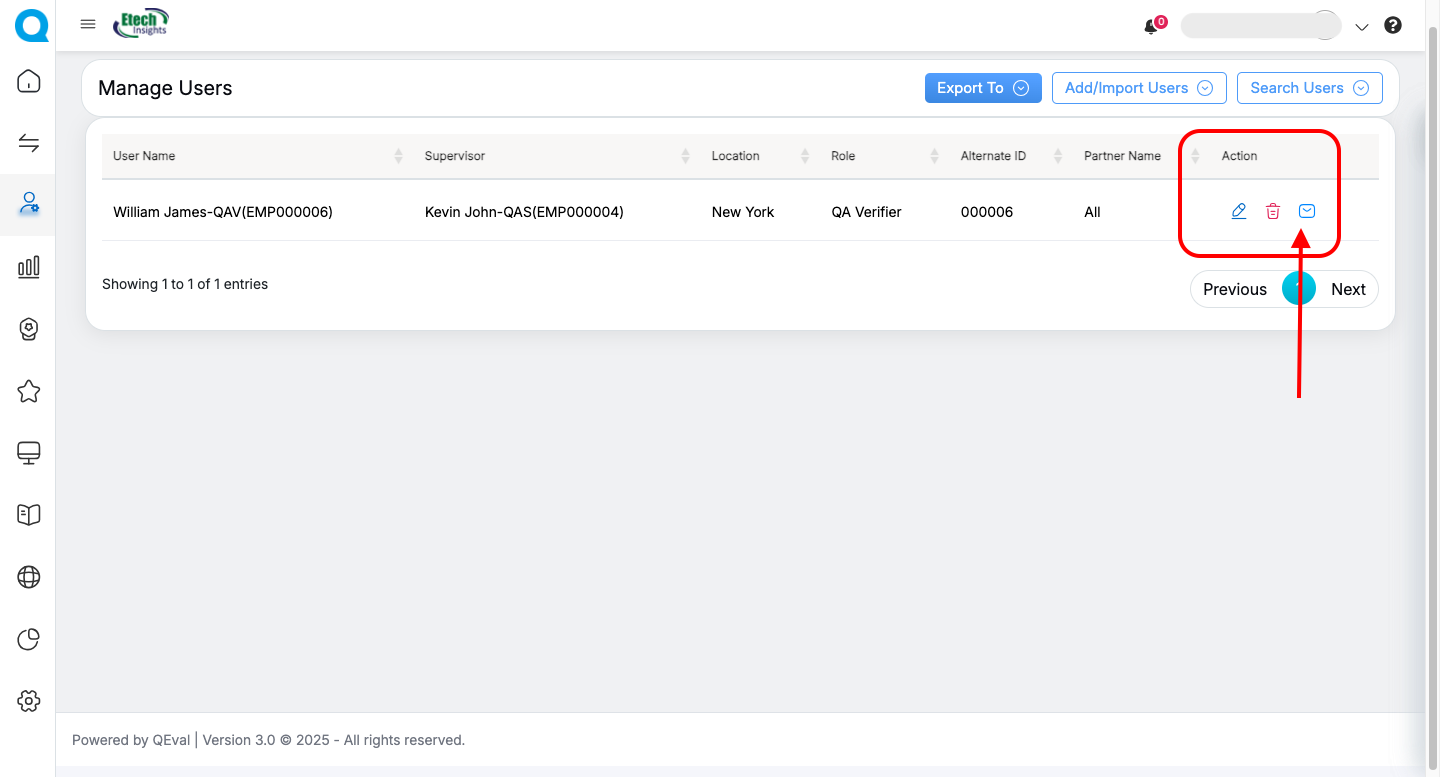Open the settings gear sidebar icon

[x=29, y=701]
